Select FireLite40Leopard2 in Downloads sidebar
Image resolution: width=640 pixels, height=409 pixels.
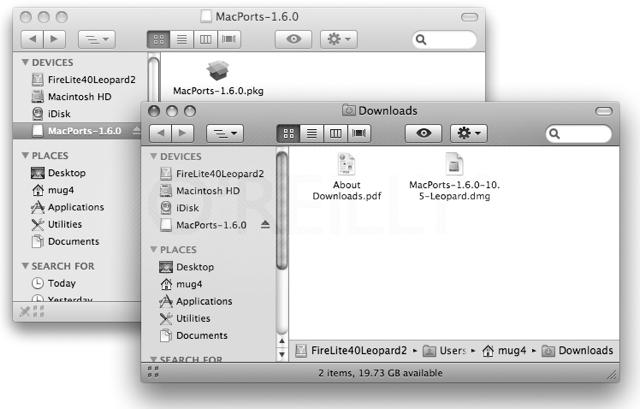point(211,174)
